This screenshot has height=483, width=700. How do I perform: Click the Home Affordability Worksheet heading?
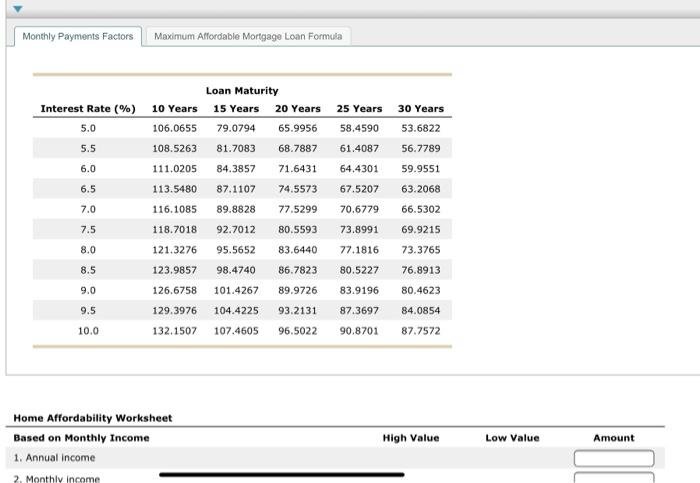click(x=93, y=418)
